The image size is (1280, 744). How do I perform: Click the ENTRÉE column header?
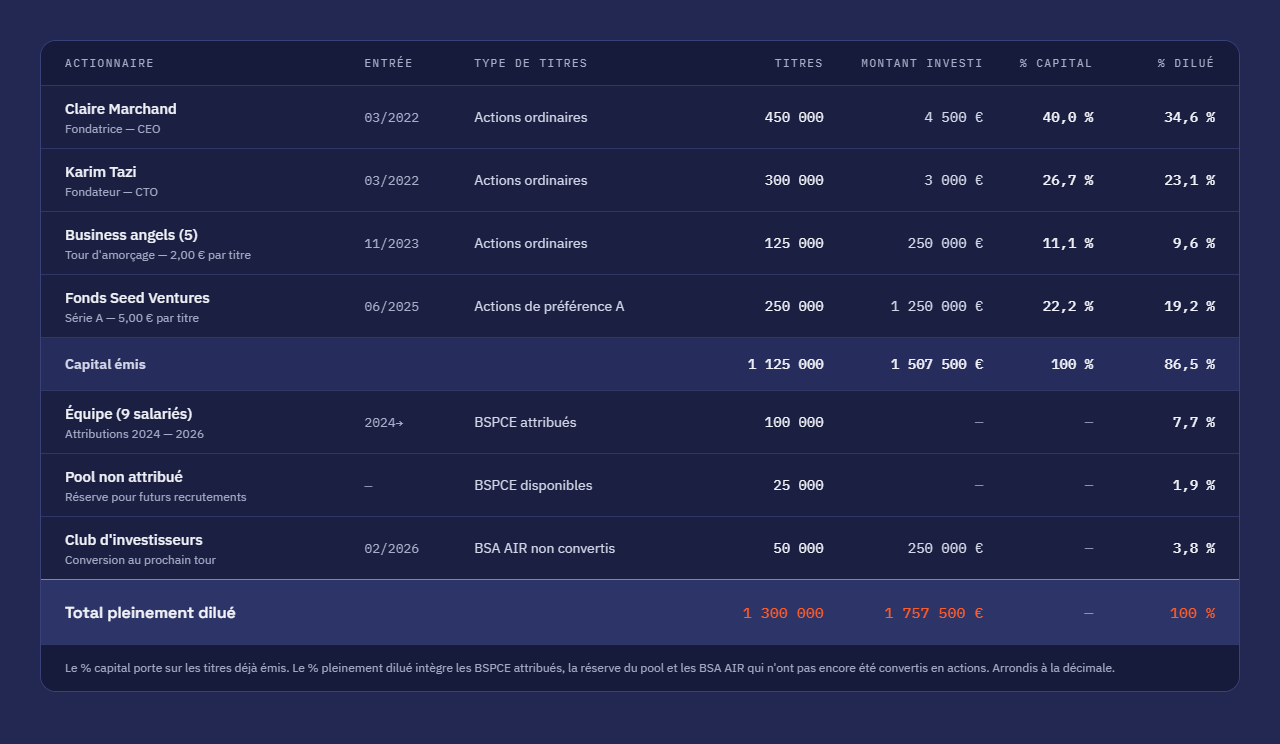[x=388, y=63]
